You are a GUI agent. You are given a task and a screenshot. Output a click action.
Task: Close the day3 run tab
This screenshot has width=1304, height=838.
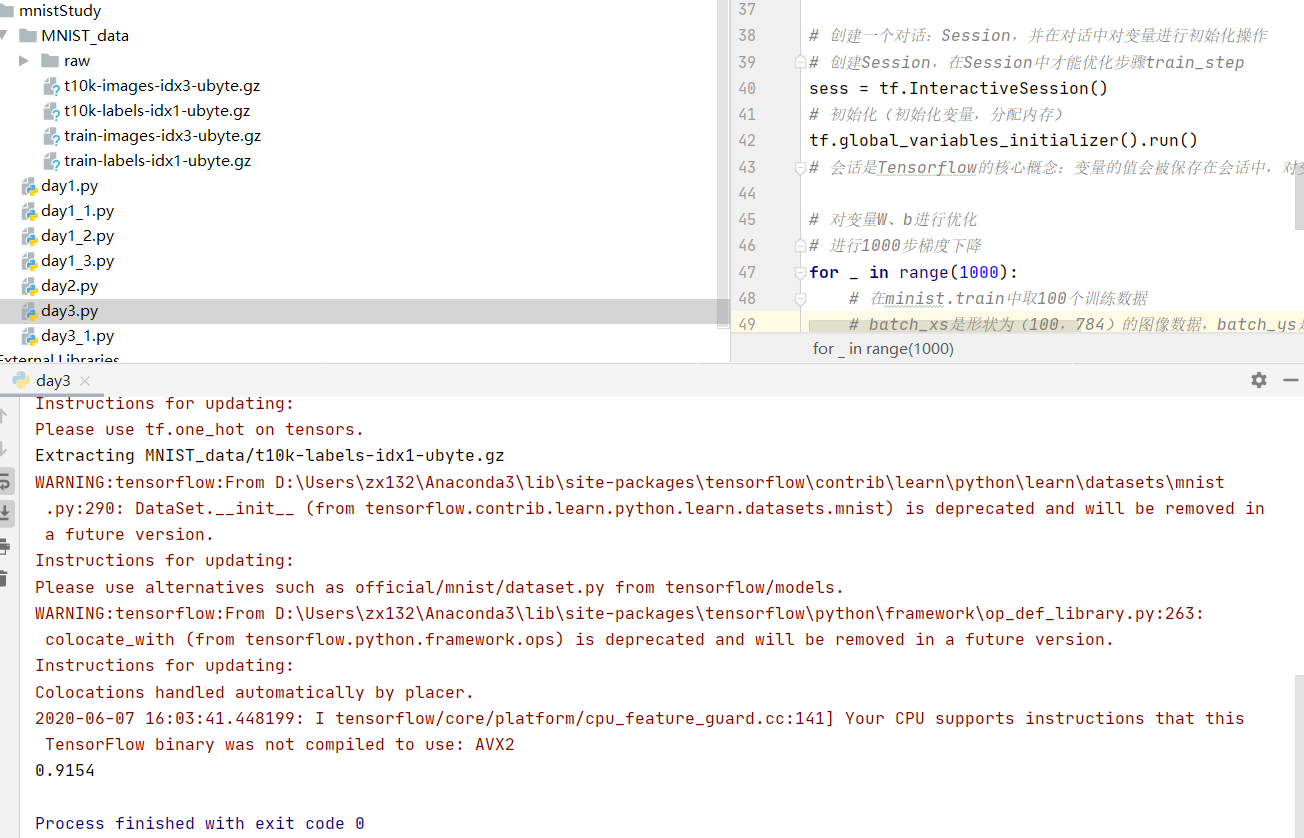(x=85, y=380)
